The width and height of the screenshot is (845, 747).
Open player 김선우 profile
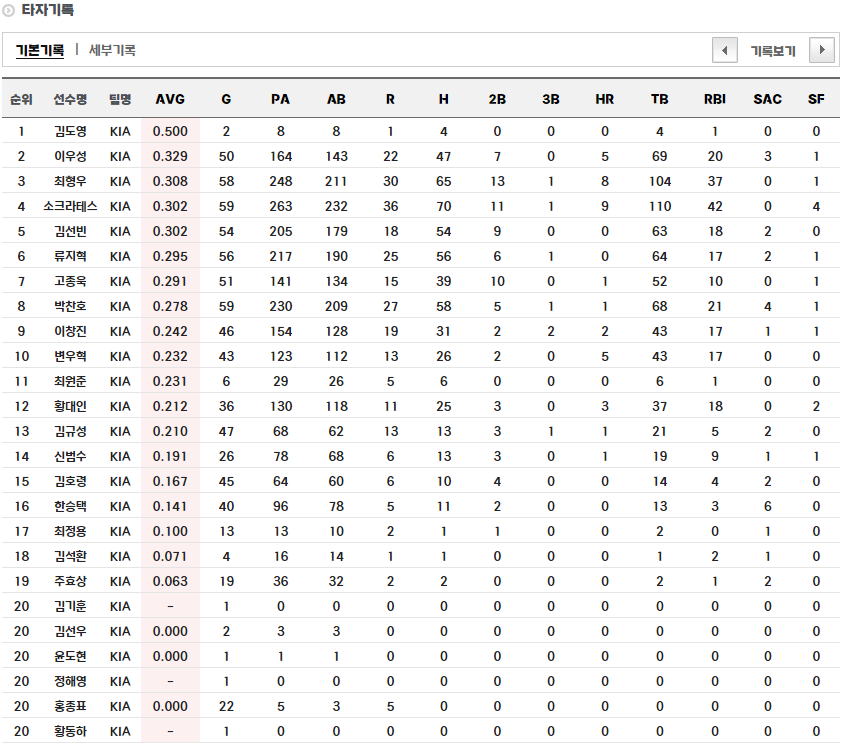(x=70, y=631)
